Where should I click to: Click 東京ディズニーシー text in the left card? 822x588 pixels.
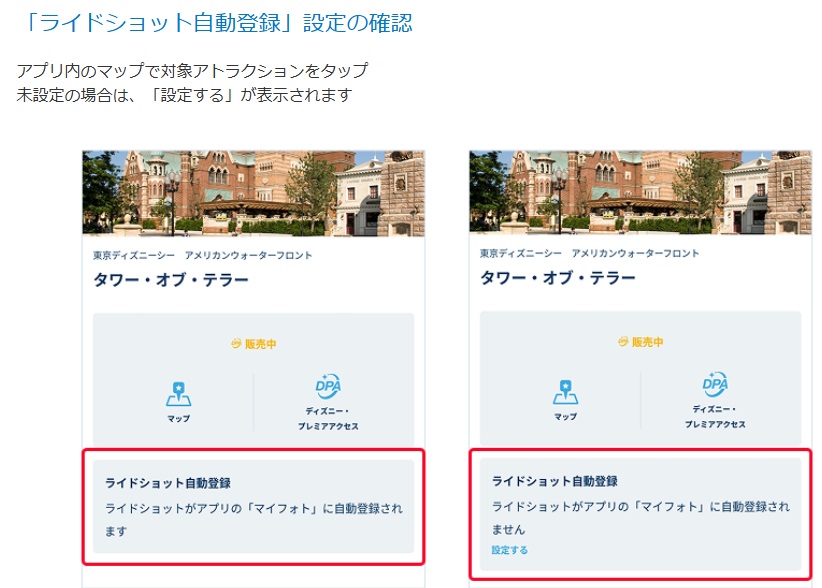point(132,255)
